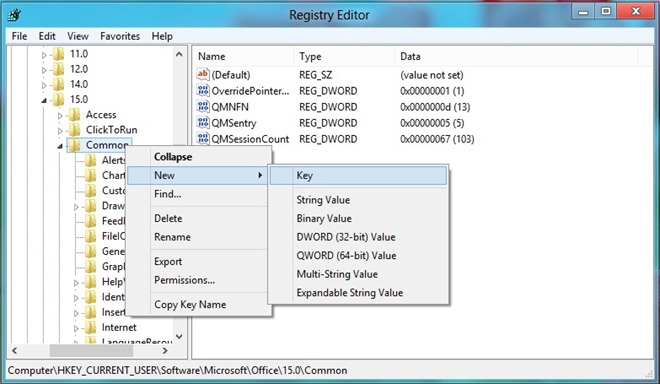Collapse the 15.0 tree node arrow
The width and height of the screenshot is (660, 384).
coord(44,101)
